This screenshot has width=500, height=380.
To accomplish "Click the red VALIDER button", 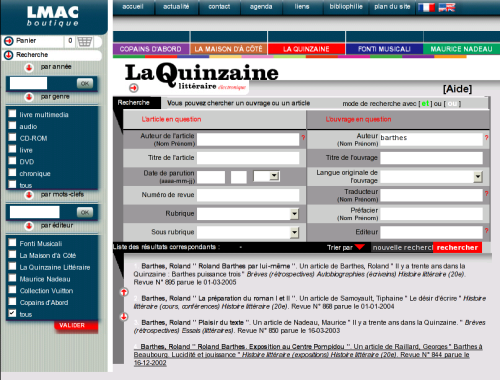I will click(76, 326).
